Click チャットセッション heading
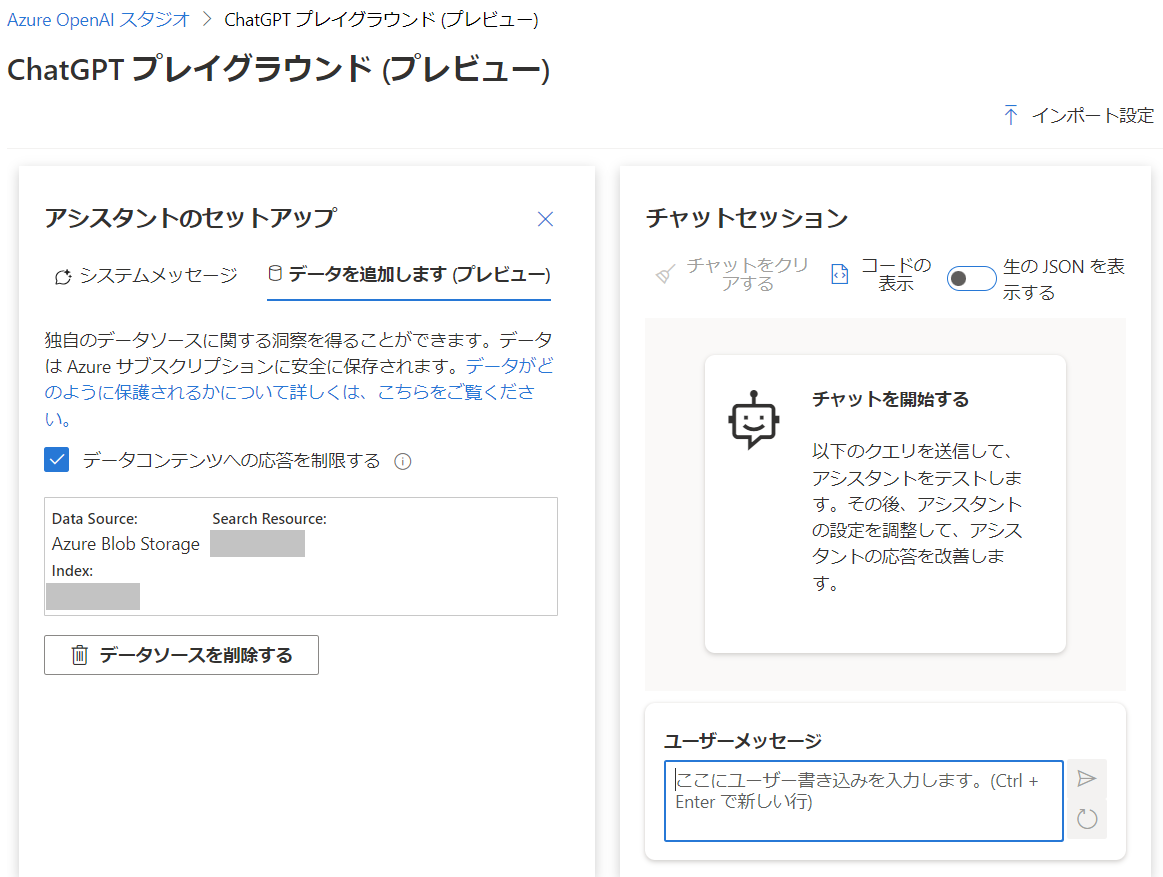Image resolution: width=1163 pixels, height=877 pixels. 747,218
